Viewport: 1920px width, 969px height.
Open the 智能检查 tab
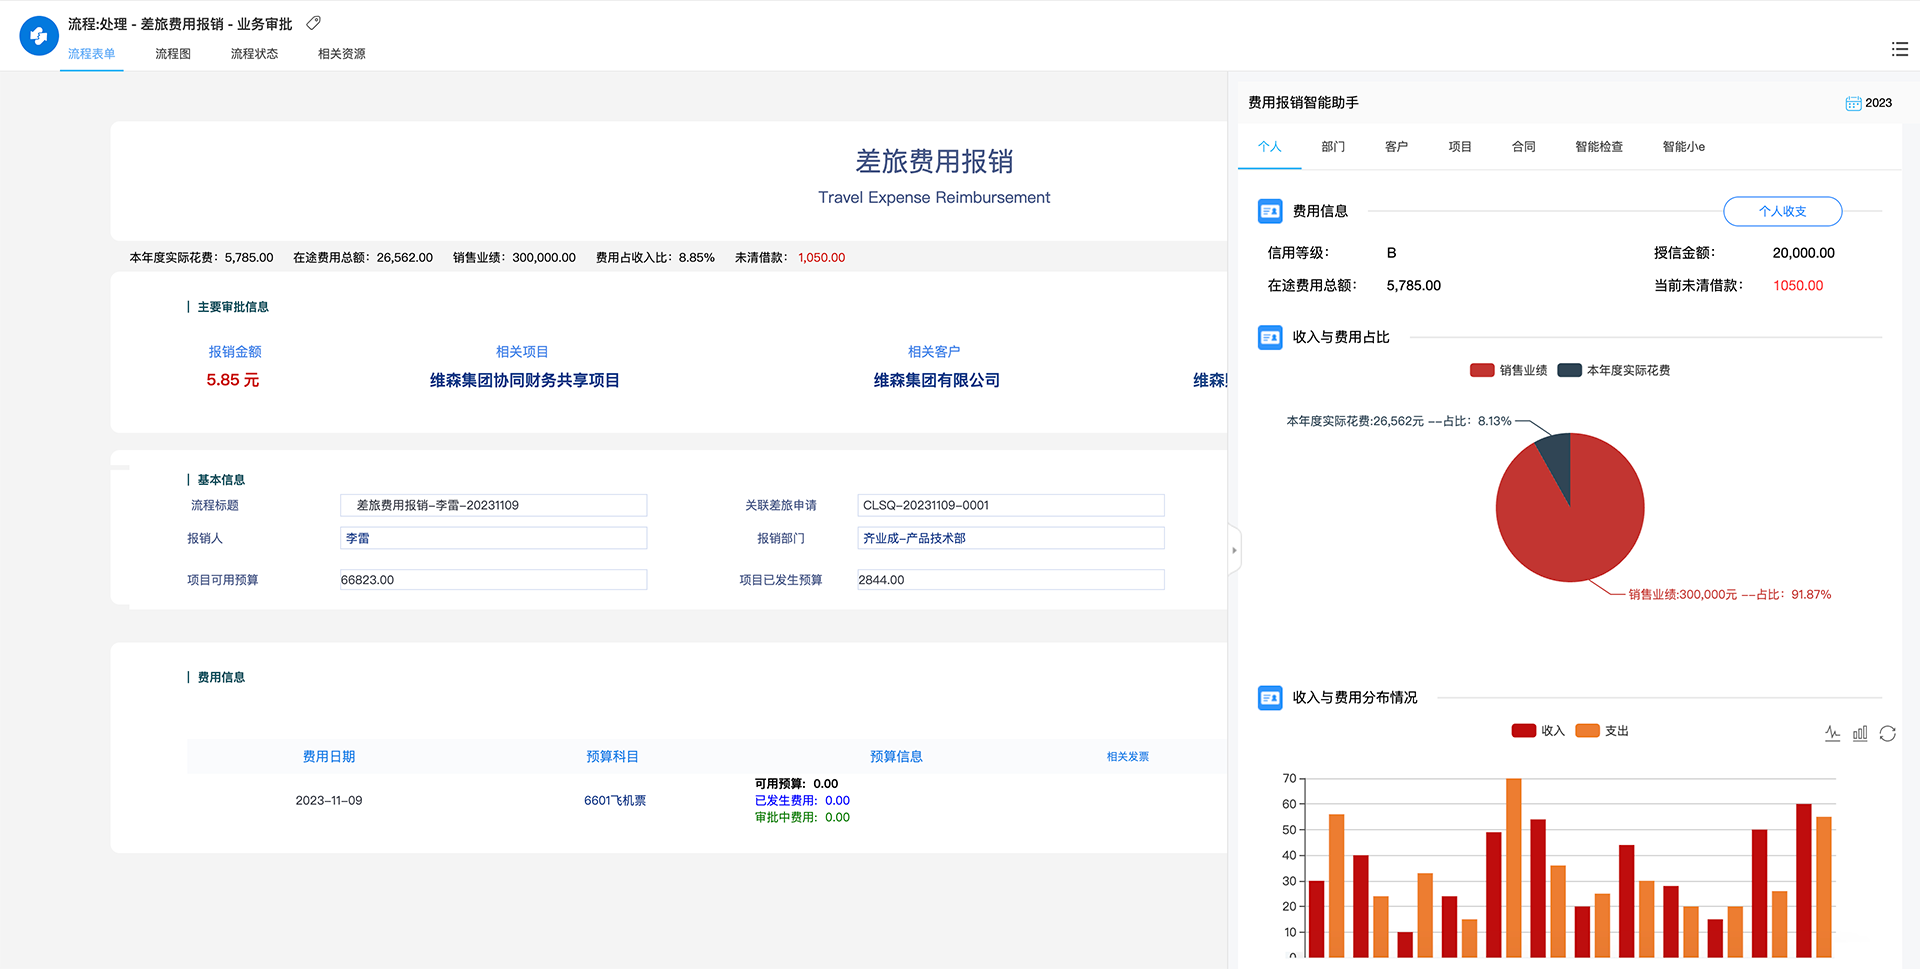[x=1598, y=146]
